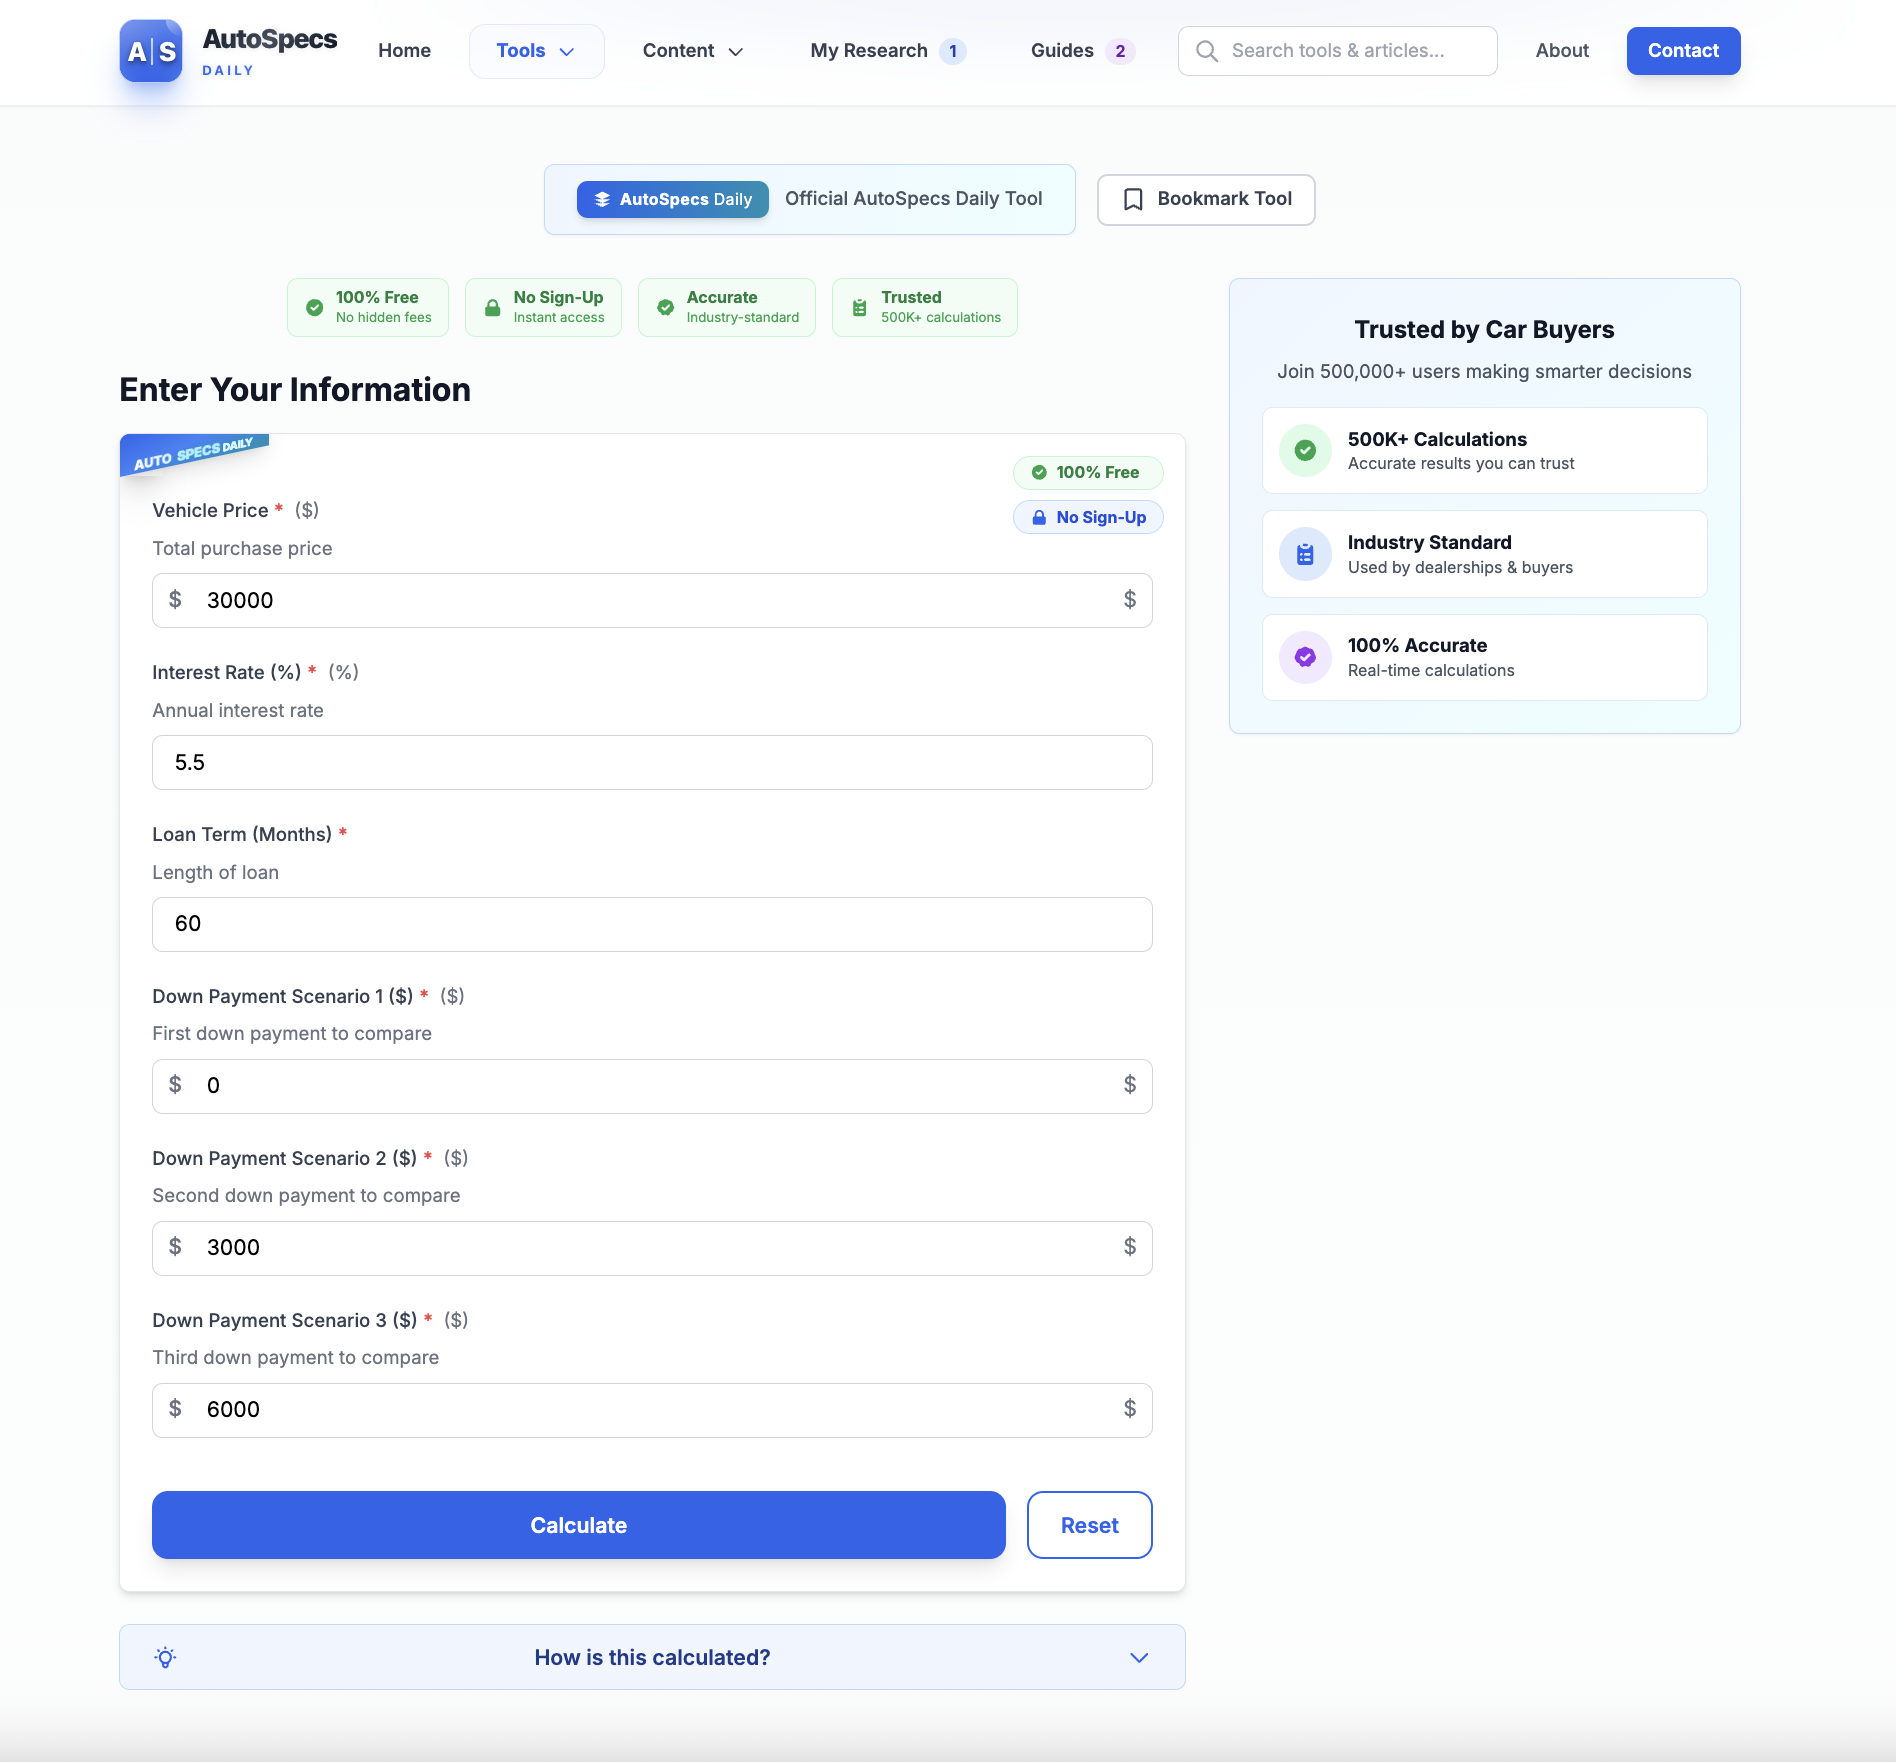Open the Content dropdown menu
This screenshot has height=1762, width=1896.
click(693, 51)
